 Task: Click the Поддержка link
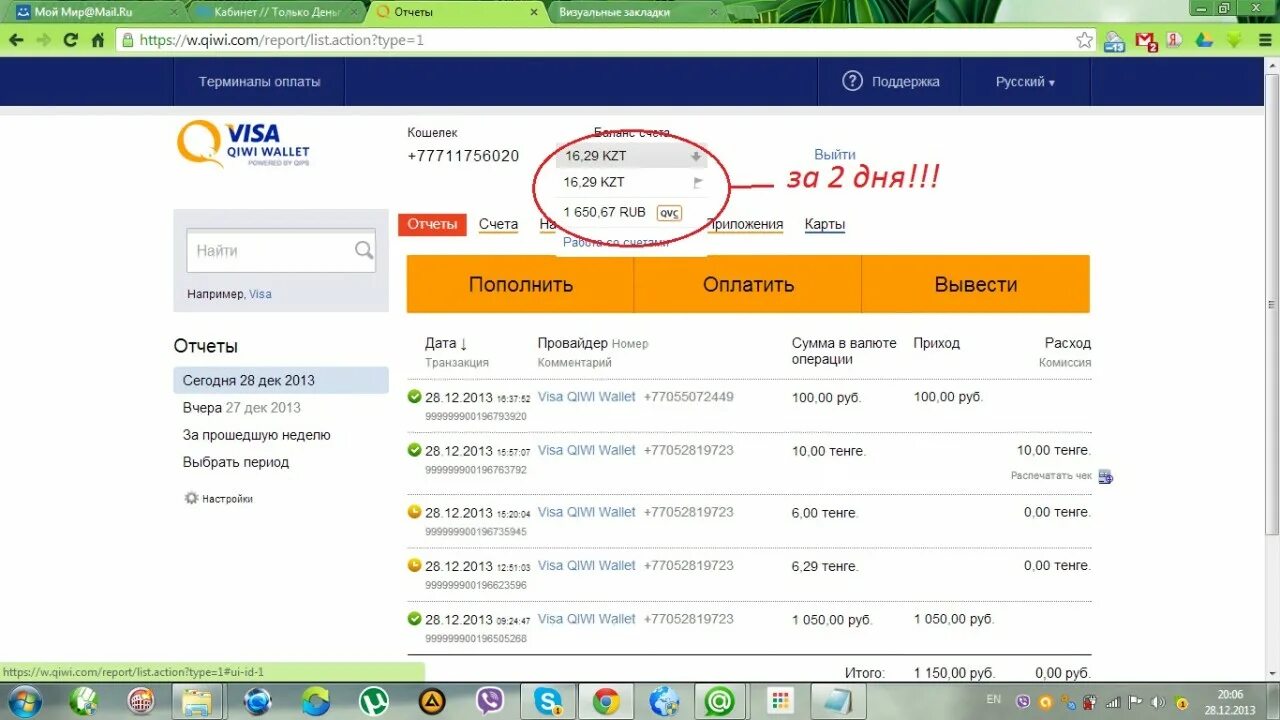(905, 82)
